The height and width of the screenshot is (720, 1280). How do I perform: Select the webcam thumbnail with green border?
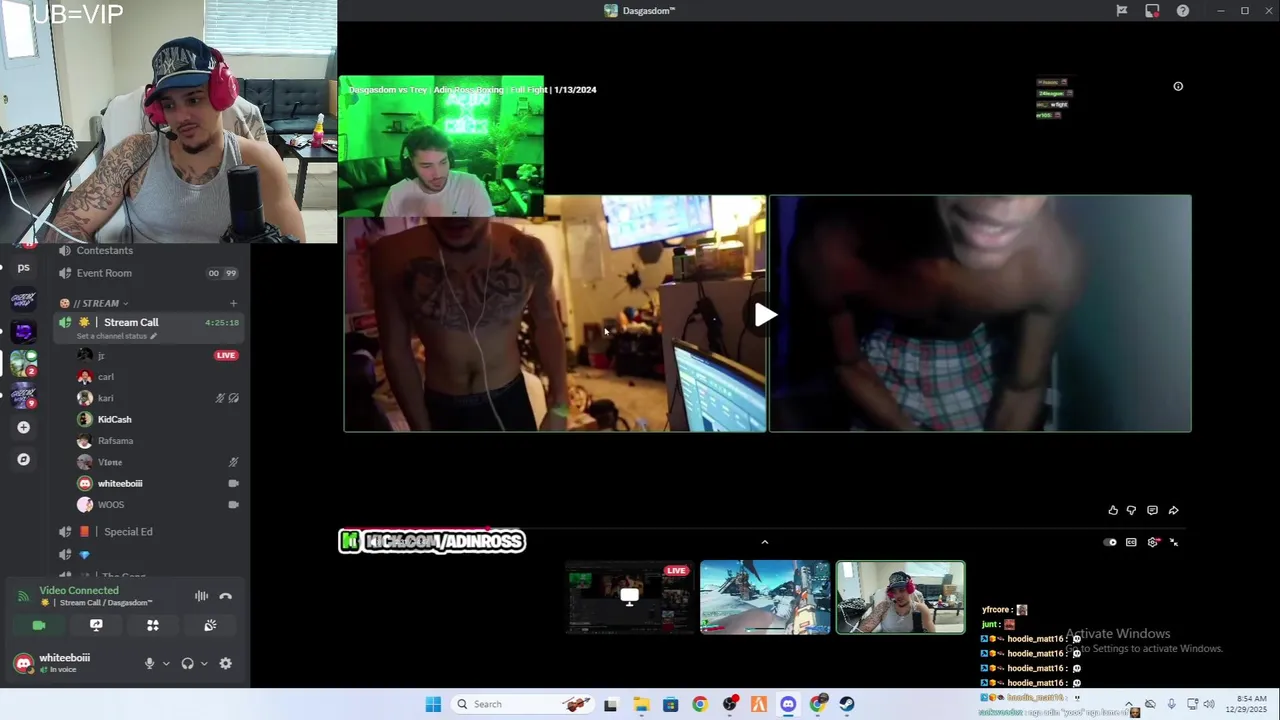pyautogui.click(x=901, y=597)
